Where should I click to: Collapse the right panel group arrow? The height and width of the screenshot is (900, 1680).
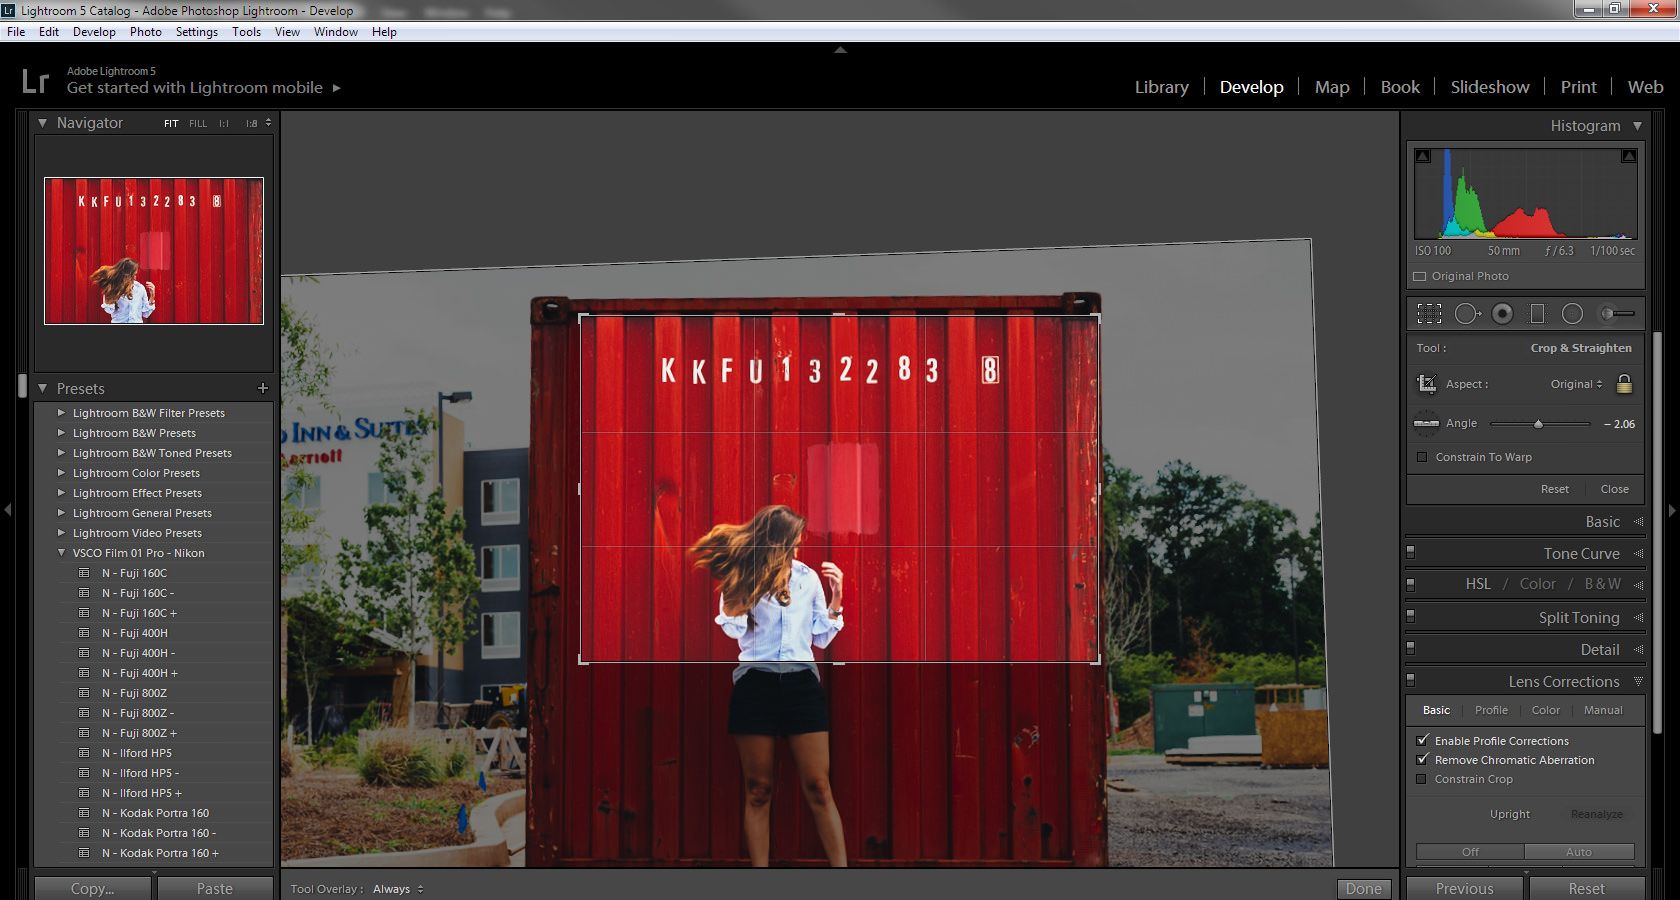[1672, 509]
